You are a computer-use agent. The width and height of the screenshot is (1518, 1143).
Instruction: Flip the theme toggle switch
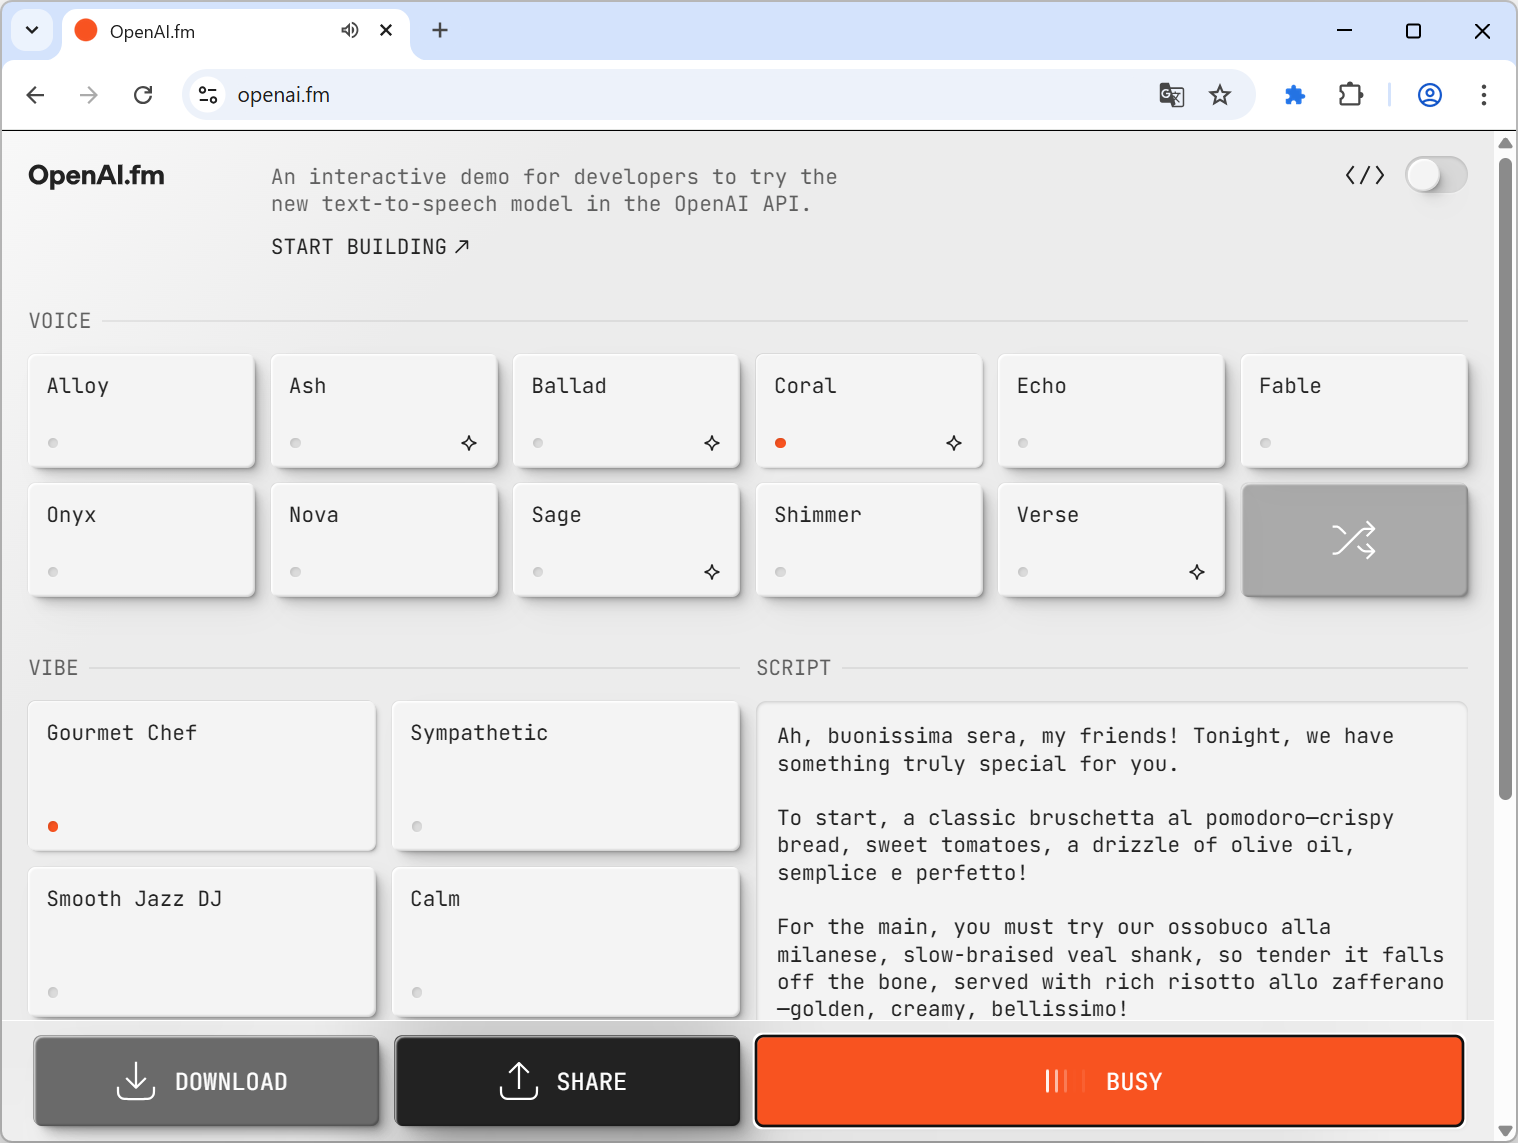click(x=1437, y=175)
